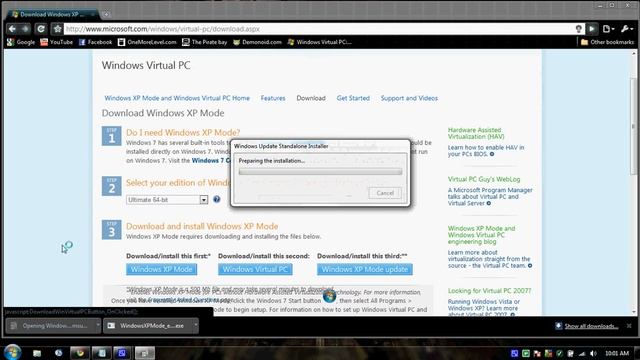Click the help question mark beside edition dropdown

pos(217,199)
